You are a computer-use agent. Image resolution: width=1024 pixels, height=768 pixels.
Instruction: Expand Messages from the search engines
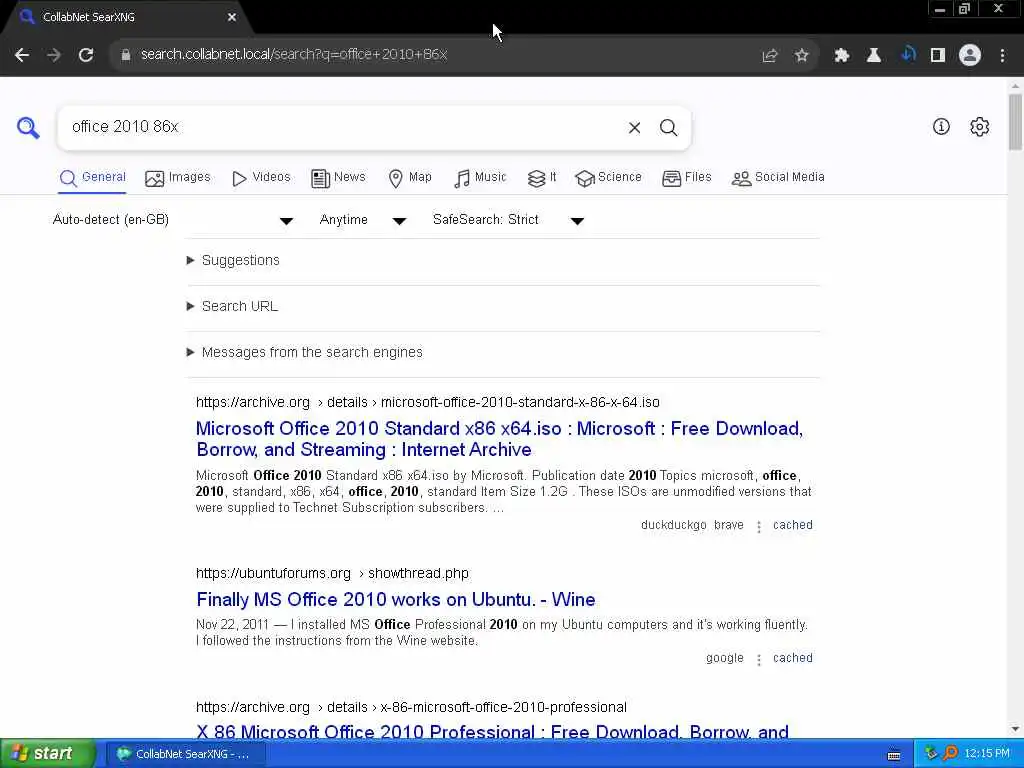[305, 353]
